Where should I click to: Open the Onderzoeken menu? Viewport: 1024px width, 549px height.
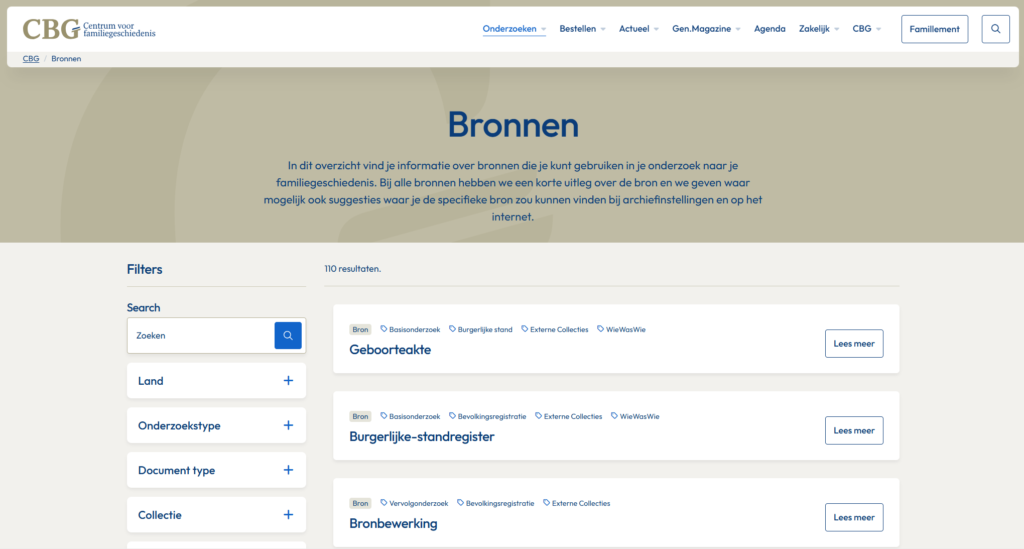click(514, 29)
